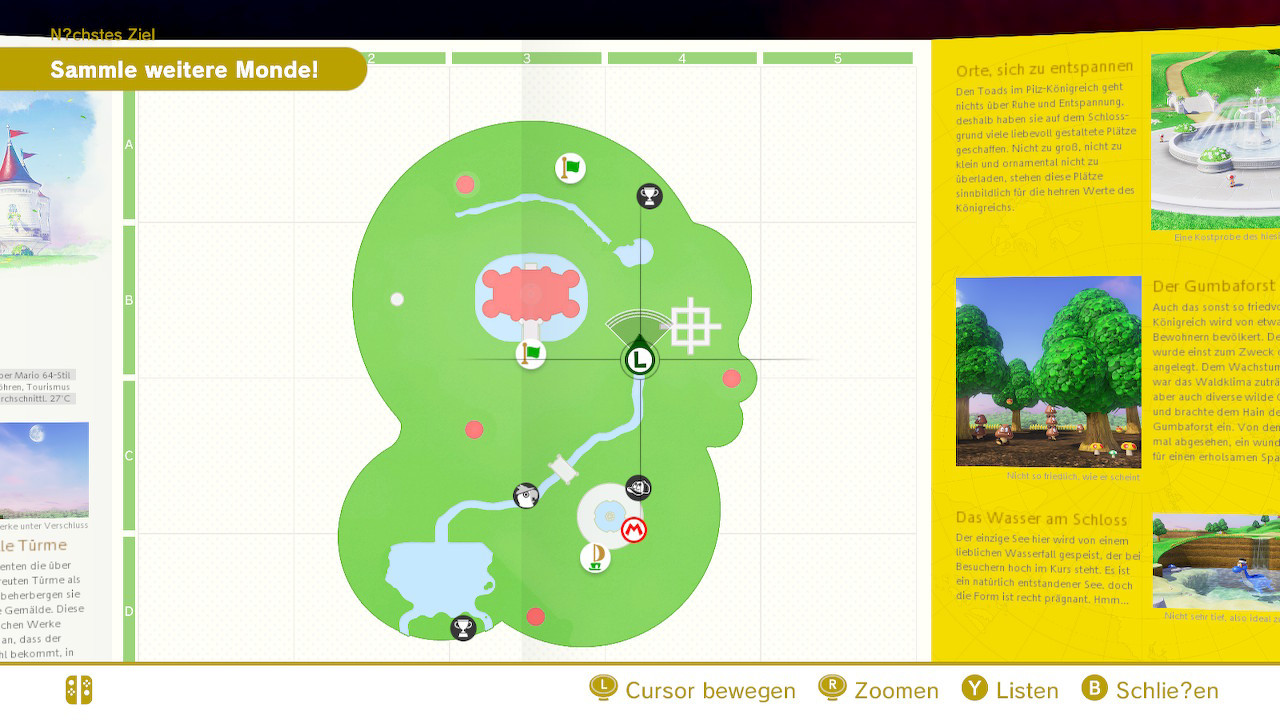Select grid row label A
The width and height of the screenshot is (1280, 720).
coord(129,144)
